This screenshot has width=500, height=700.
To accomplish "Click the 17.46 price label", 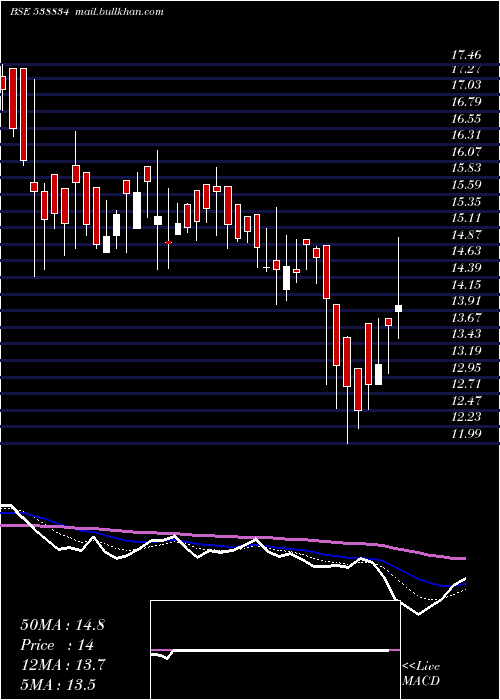I will click(x=466, y=55).
